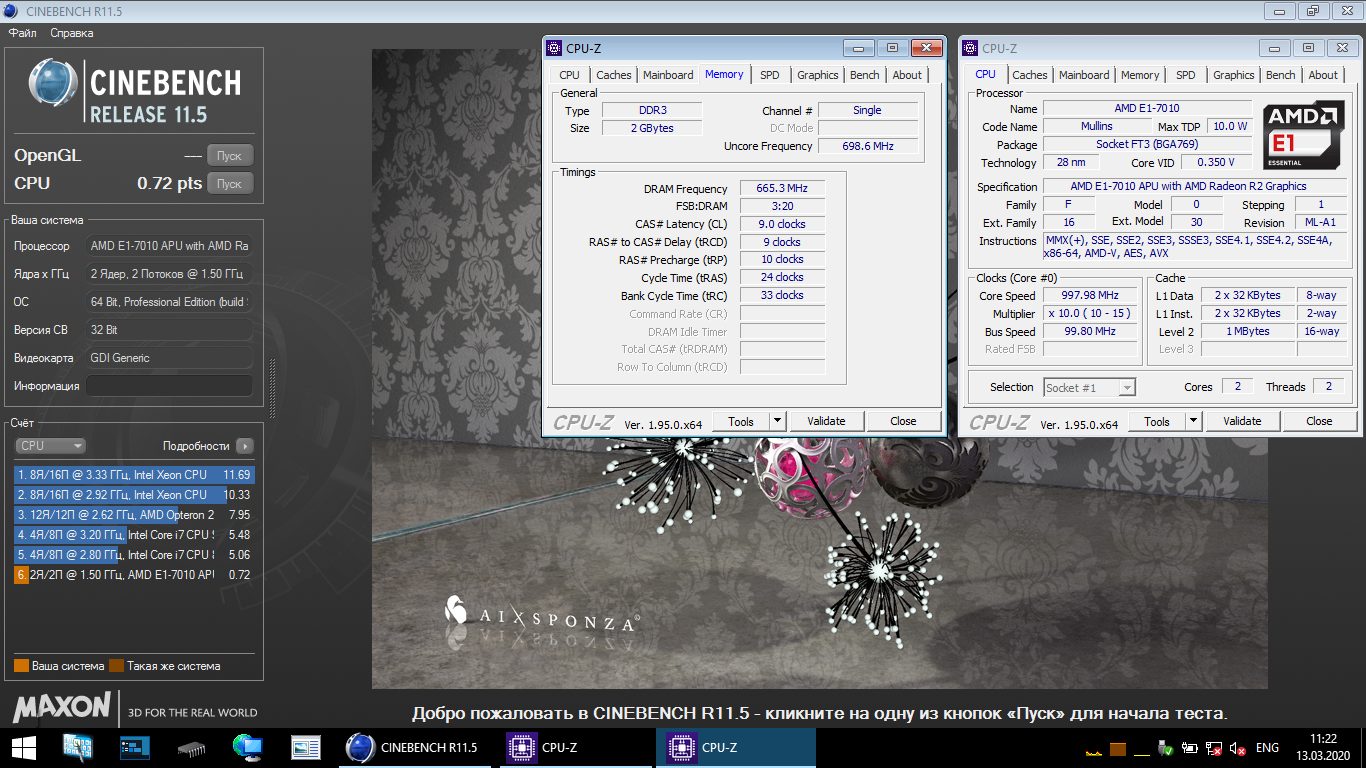Screen dimensions: 1366x768
Task: Open About tab in the CPU window
Action: click(1323, 75)
